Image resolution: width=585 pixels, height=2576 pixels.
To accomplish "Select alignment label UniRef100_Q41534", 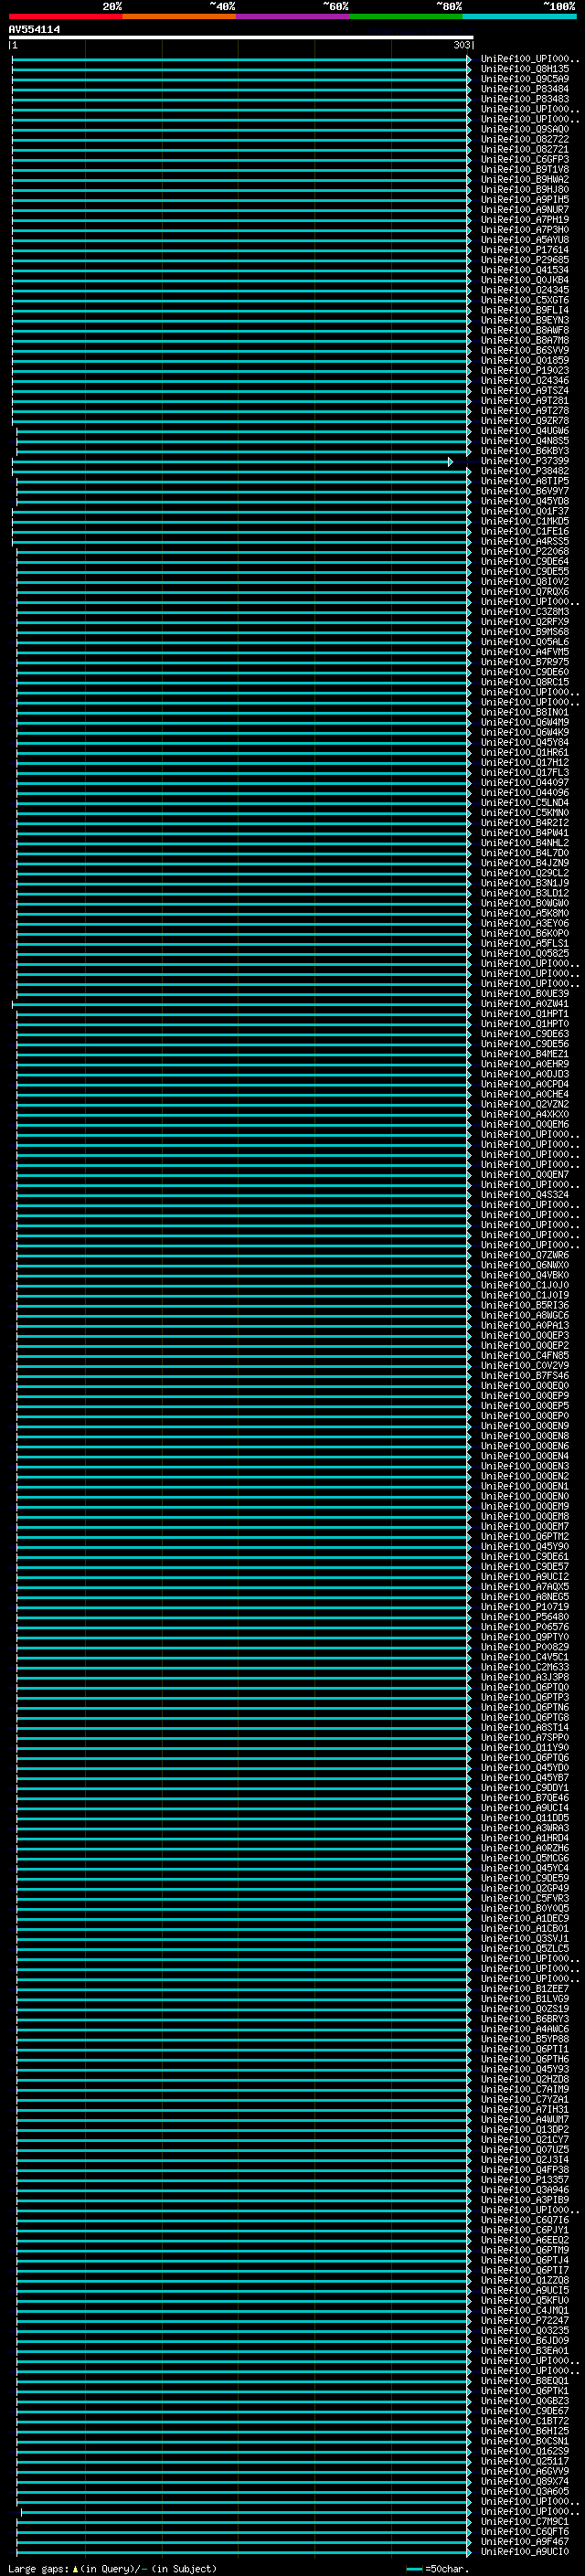I will pyautogui.click(x=525, y=270).
